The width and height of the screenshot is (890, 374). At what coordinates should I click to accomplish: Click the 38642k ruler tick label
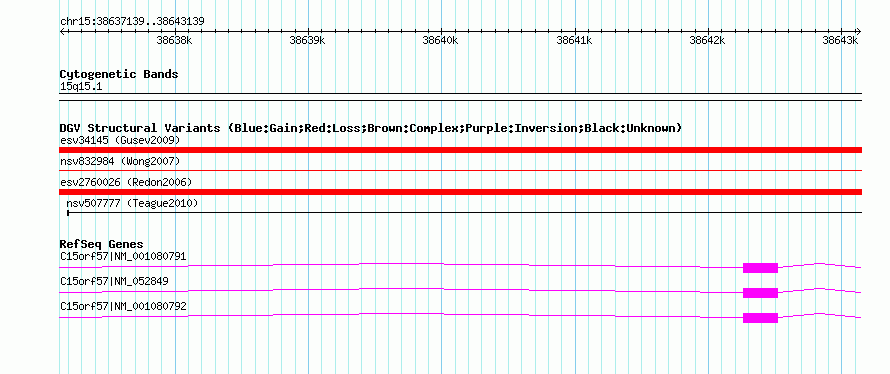click(707, 40)
